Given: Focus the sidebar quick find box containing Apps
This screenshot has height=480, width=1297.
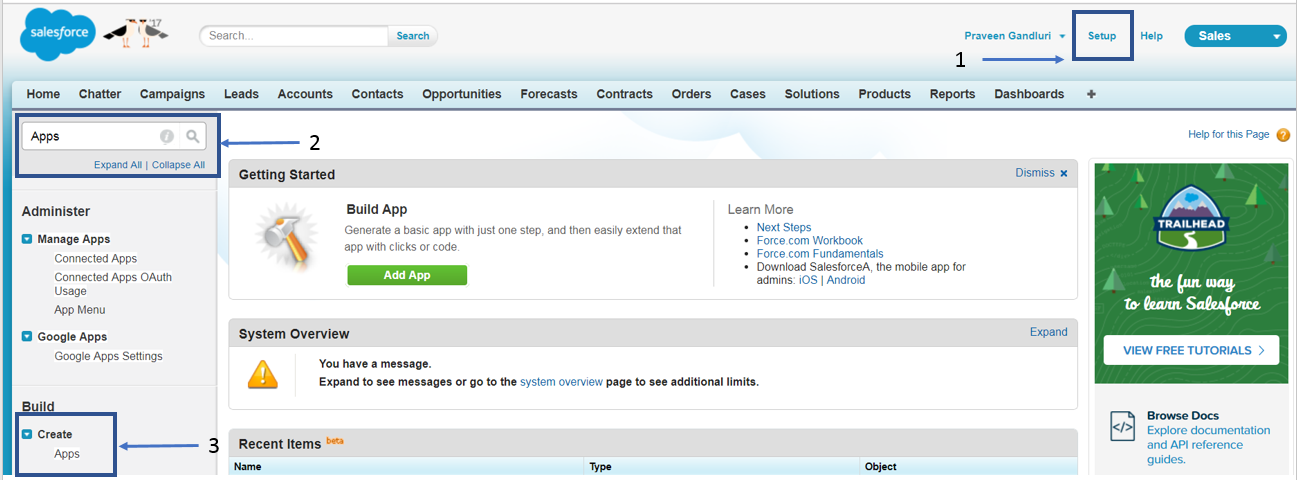Looking at the screenshot, I should 113,136.
